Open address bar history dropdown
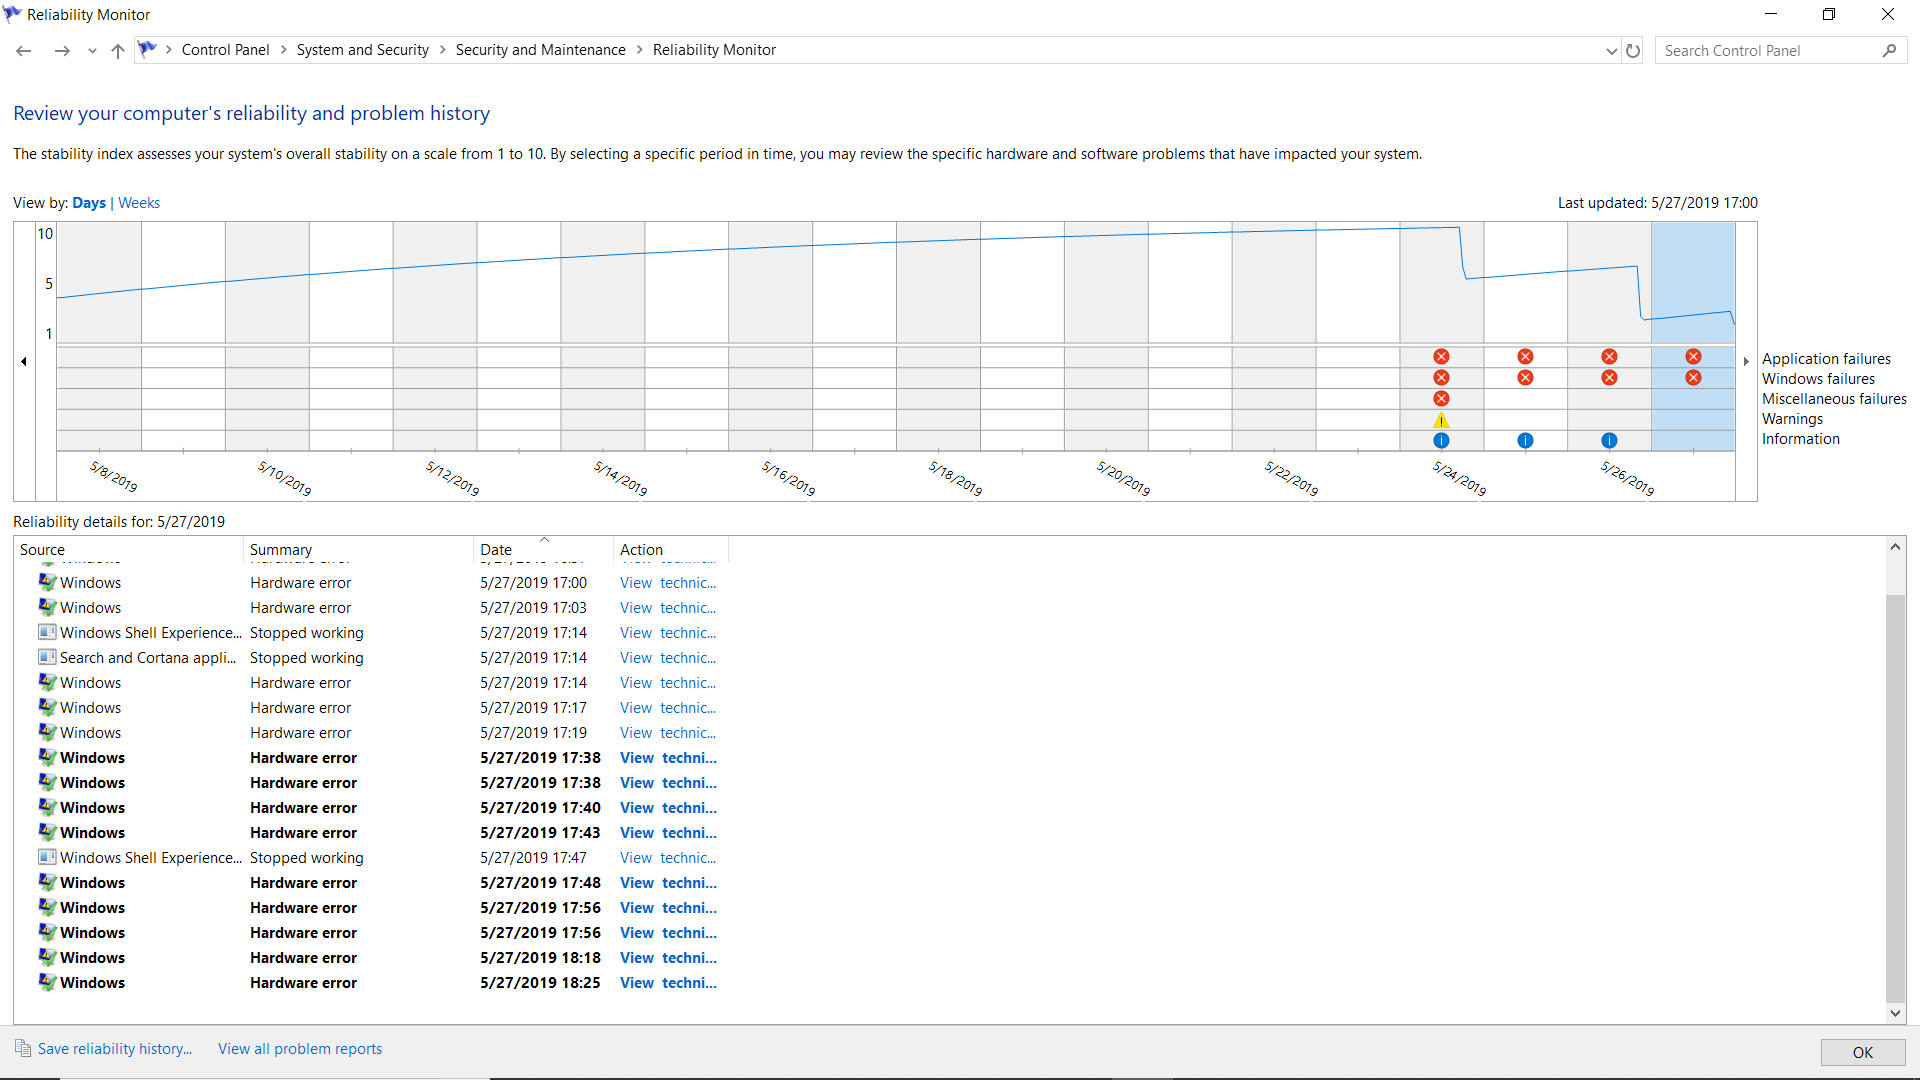The width and height of the screenshot is (1920, 1080). pyautogui.click(x=1611, y=51)
